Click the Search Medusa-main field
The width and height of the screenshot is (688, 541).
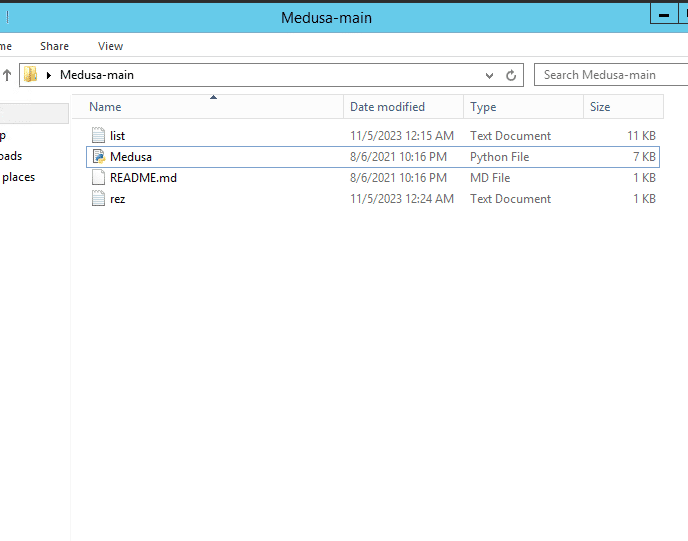(611, 75)
